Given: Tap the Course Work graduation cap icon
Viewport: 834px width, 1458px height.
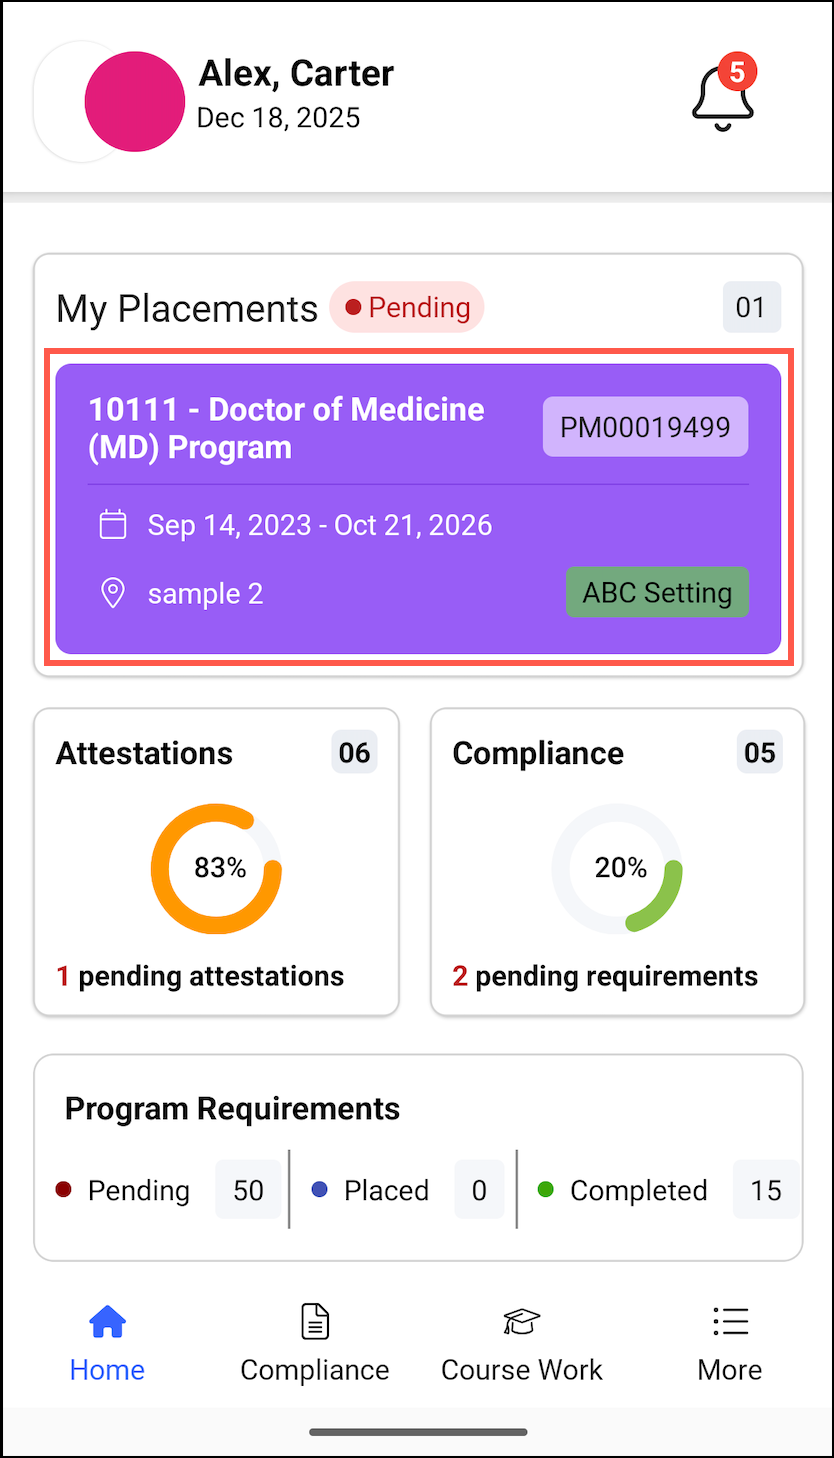Looking at the screenshot, I should pos(521,1322).
